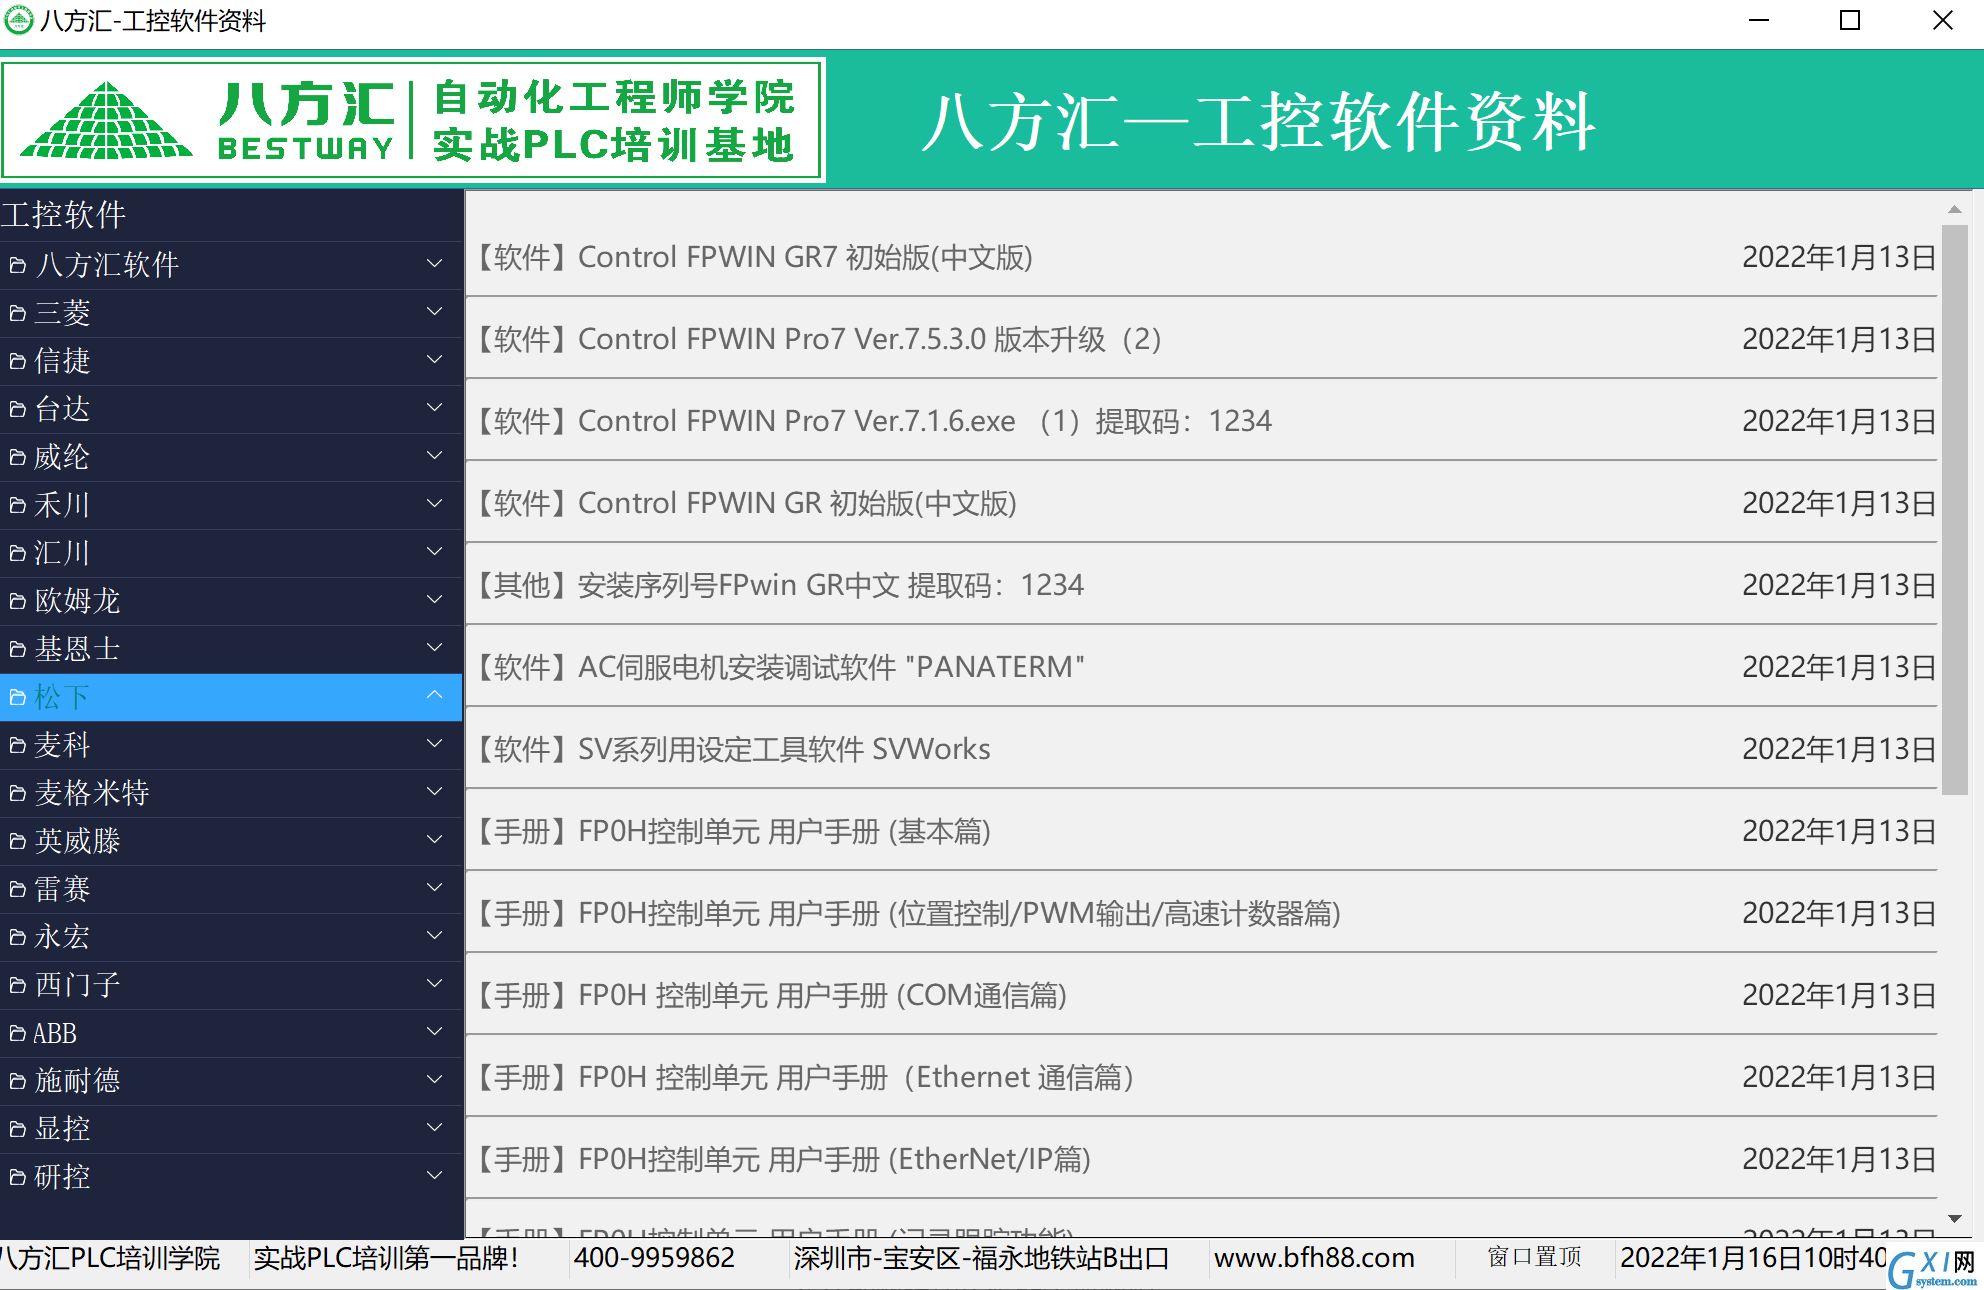
Task: Select the 雷赛 menu category
Action: tap(231, 889)
